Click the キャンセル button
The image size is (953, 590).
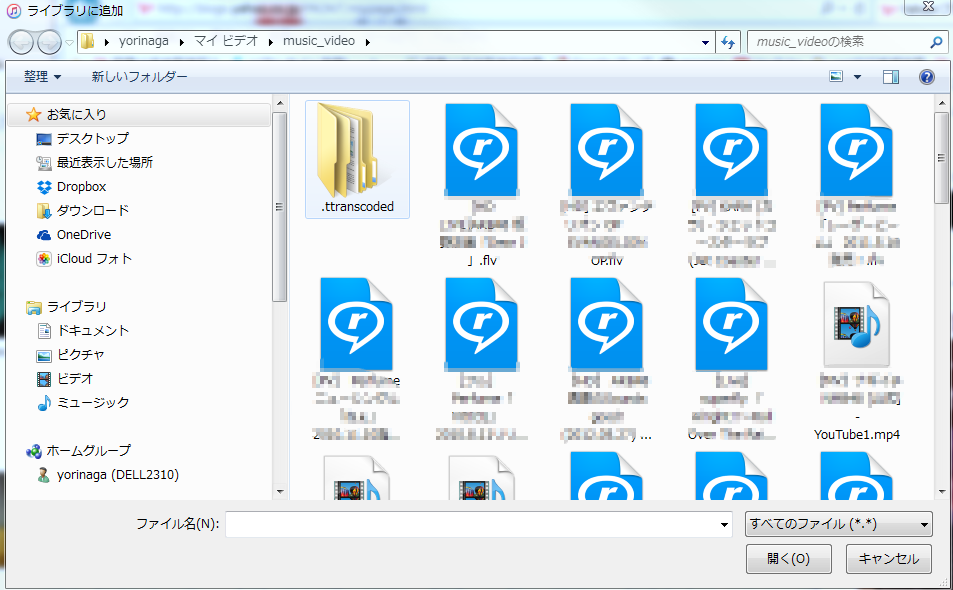[x=888, y=559]
